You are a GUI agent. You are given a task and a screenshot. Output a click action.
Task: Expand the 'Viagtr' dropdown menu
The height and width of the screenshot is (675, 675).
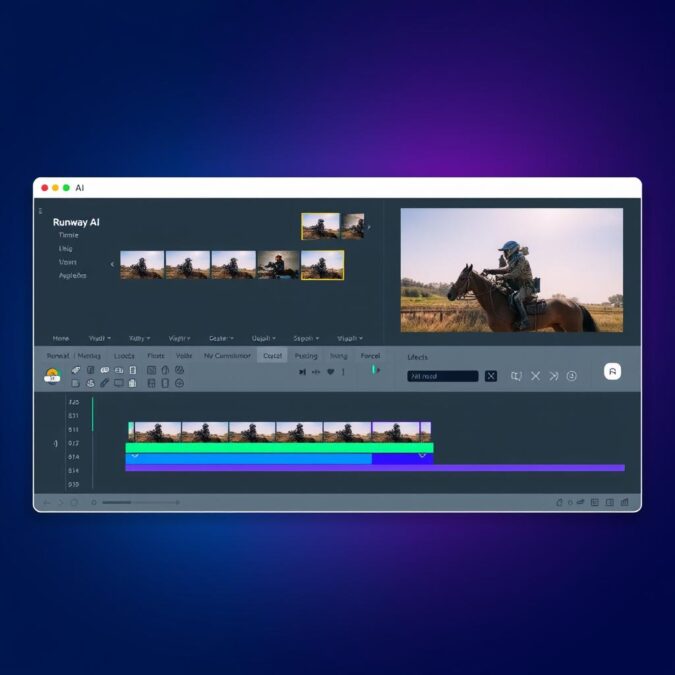pos(180,338)
